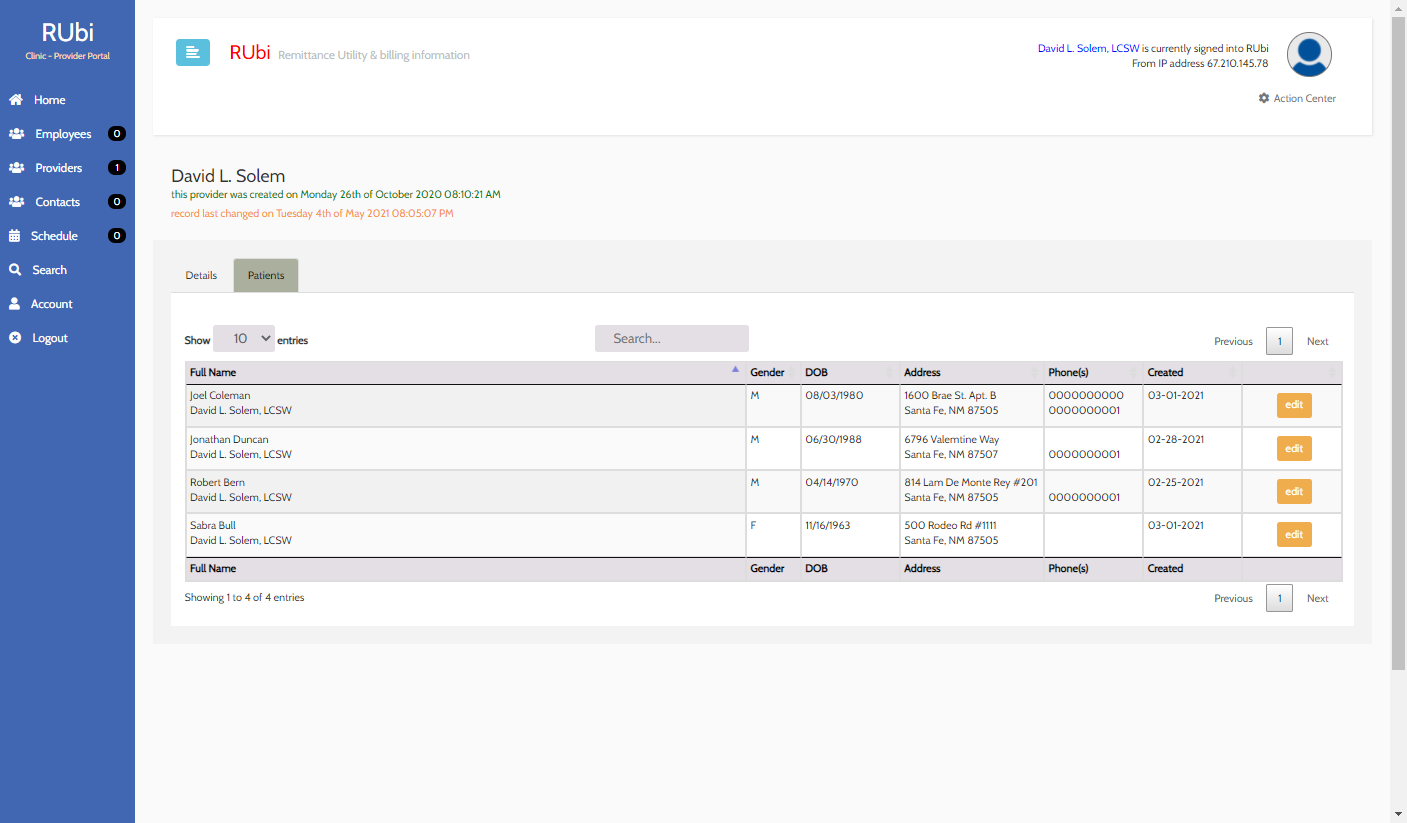The height and width of the screenshot is (823, 1407).
Task: Edit the Joel Coleman patient record
Action: pos(1293,405)
